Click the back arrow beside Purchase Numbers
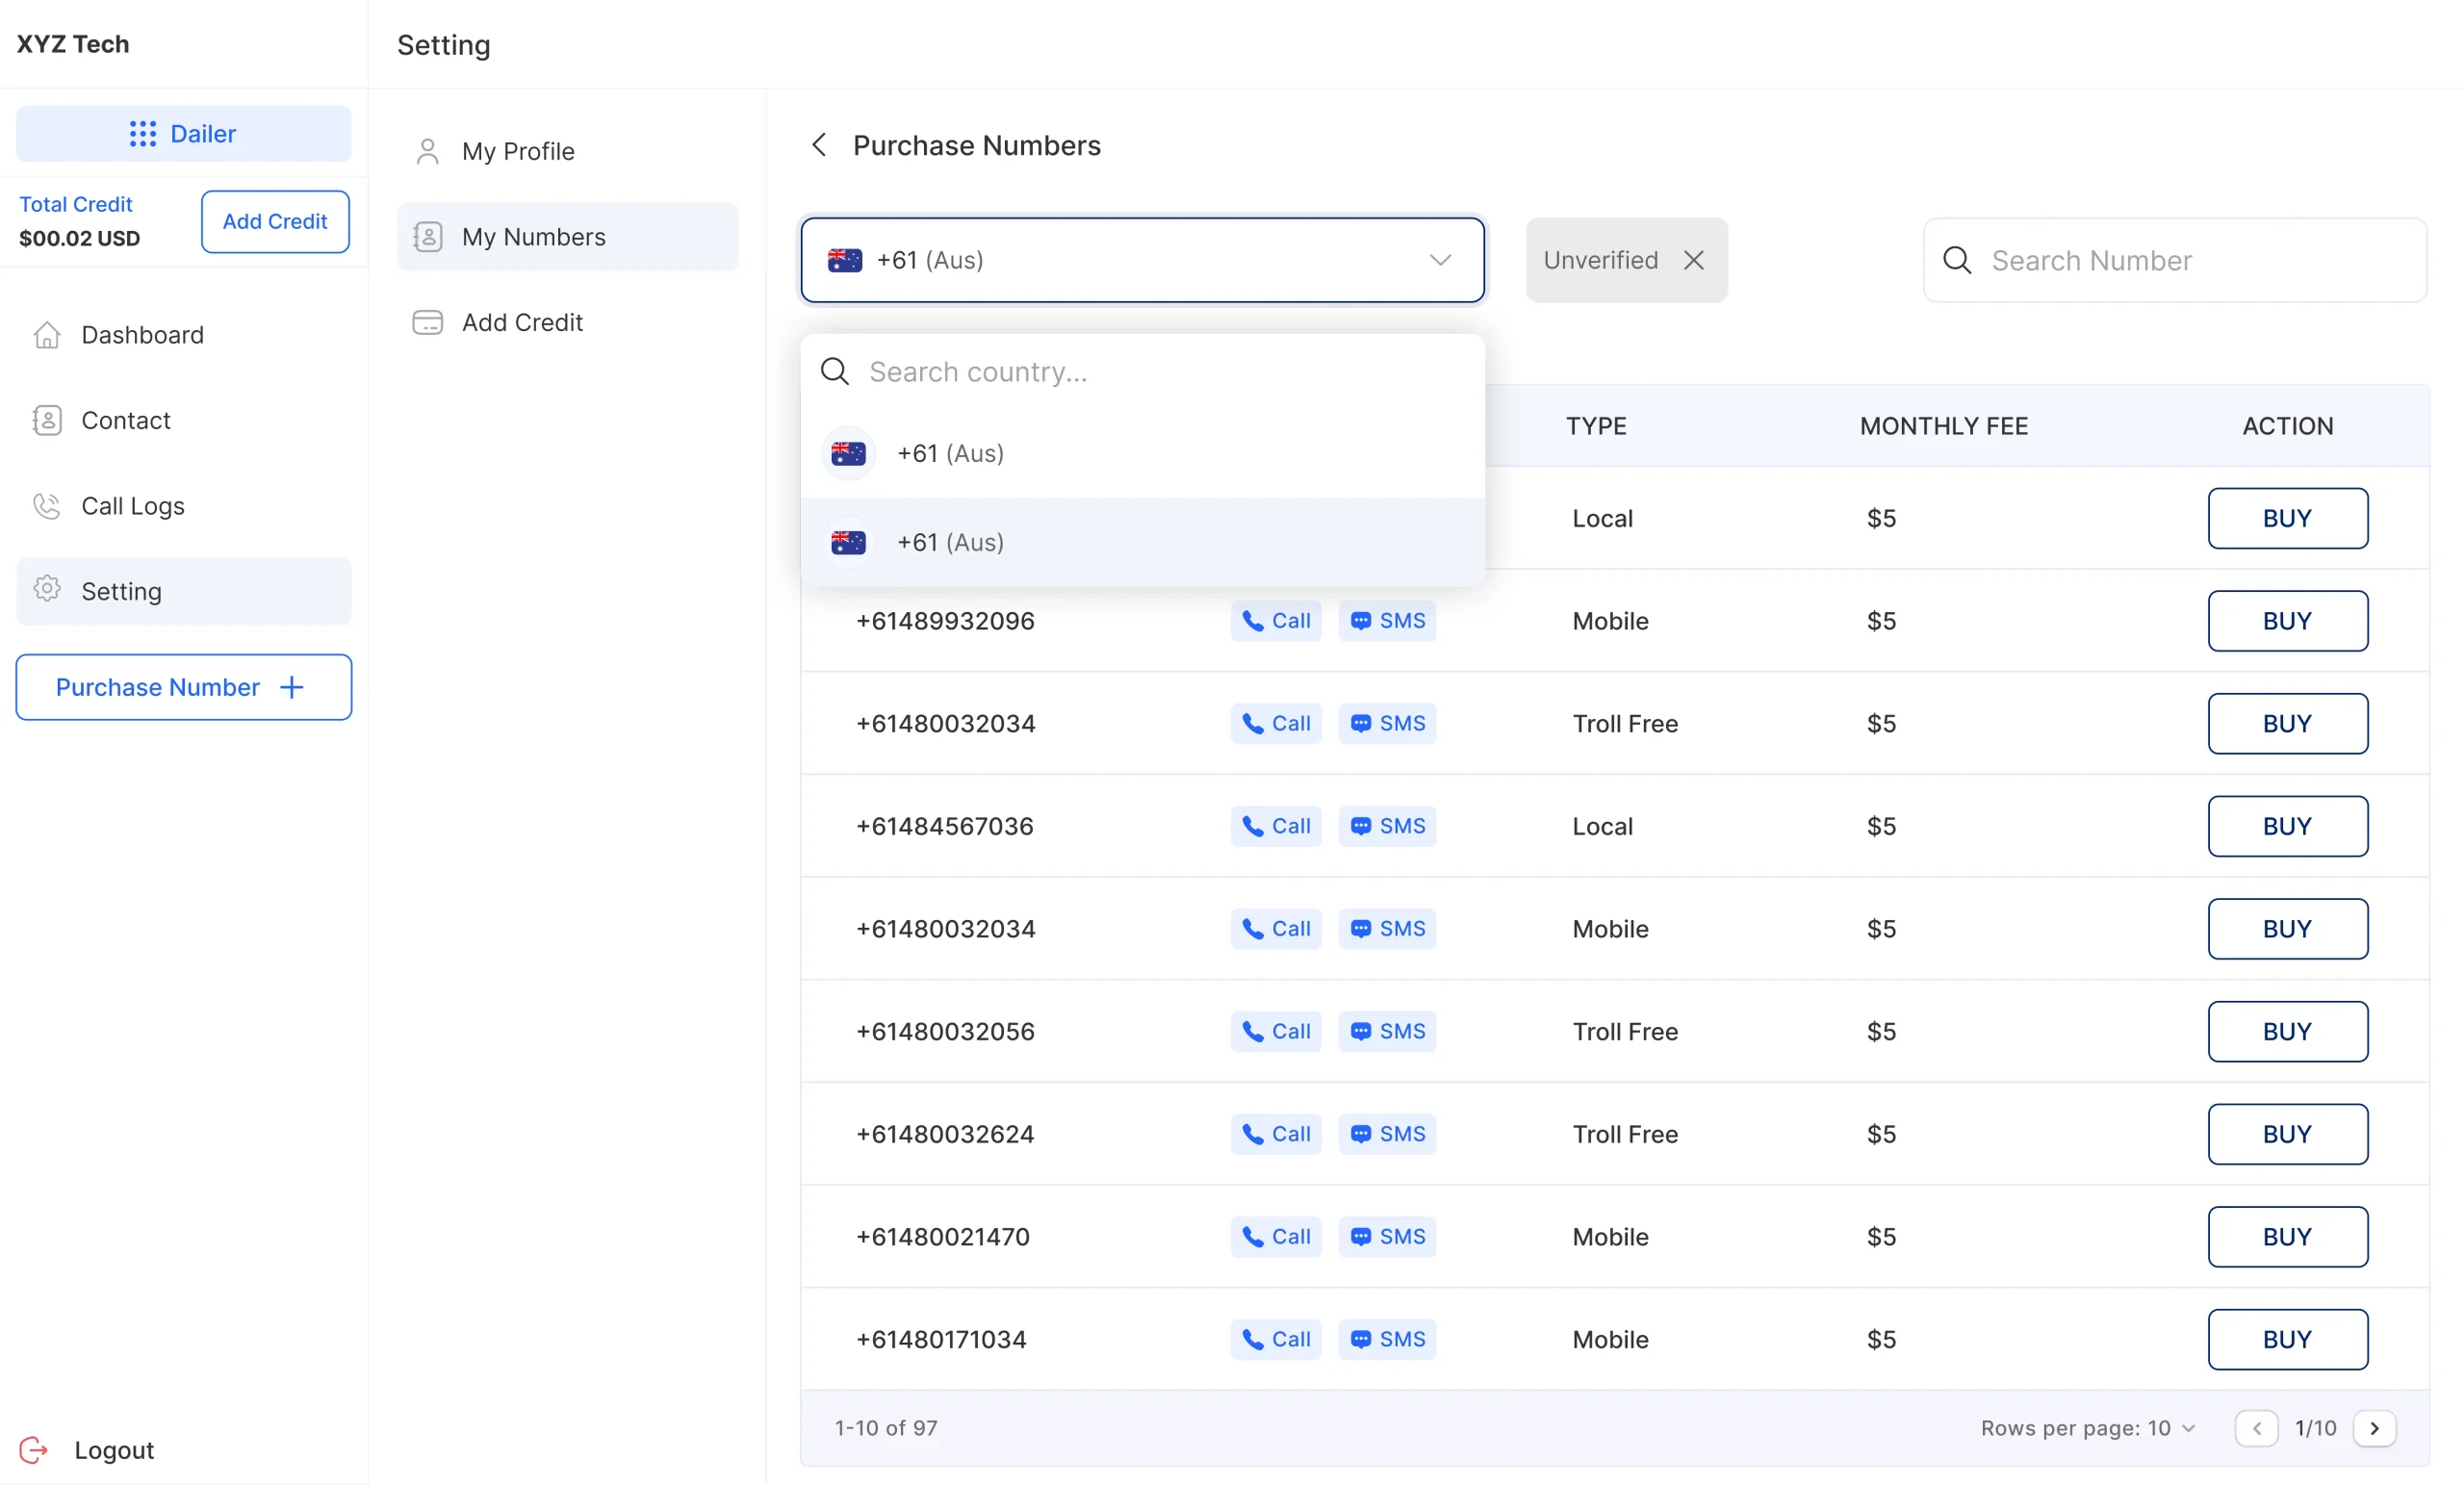2464x1485 pixels. tap(819, 145)
